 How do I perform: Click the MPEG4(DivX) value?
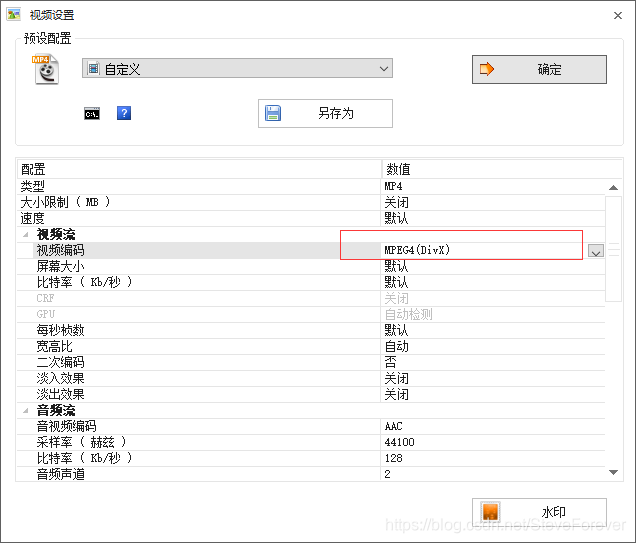417,250
